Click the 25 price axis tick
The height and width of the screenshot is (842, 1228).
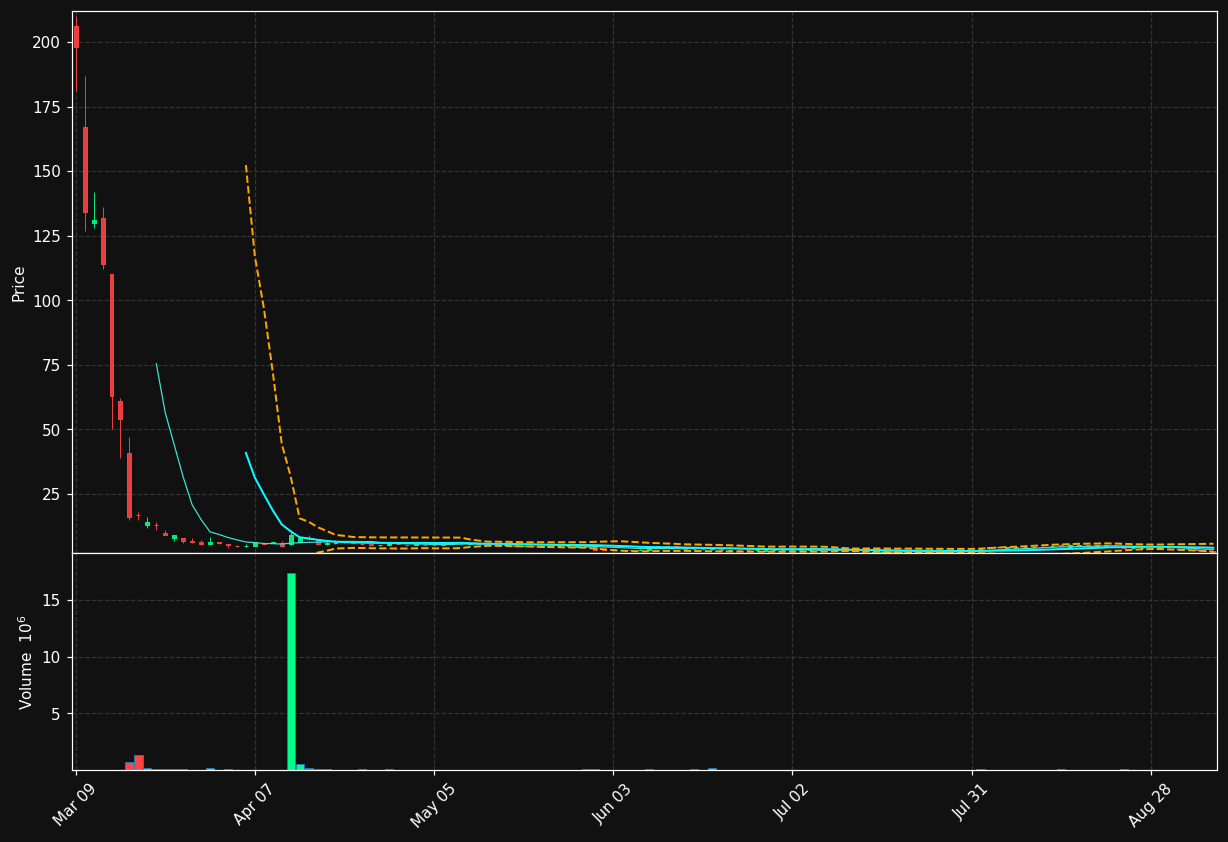pos(51,495)
